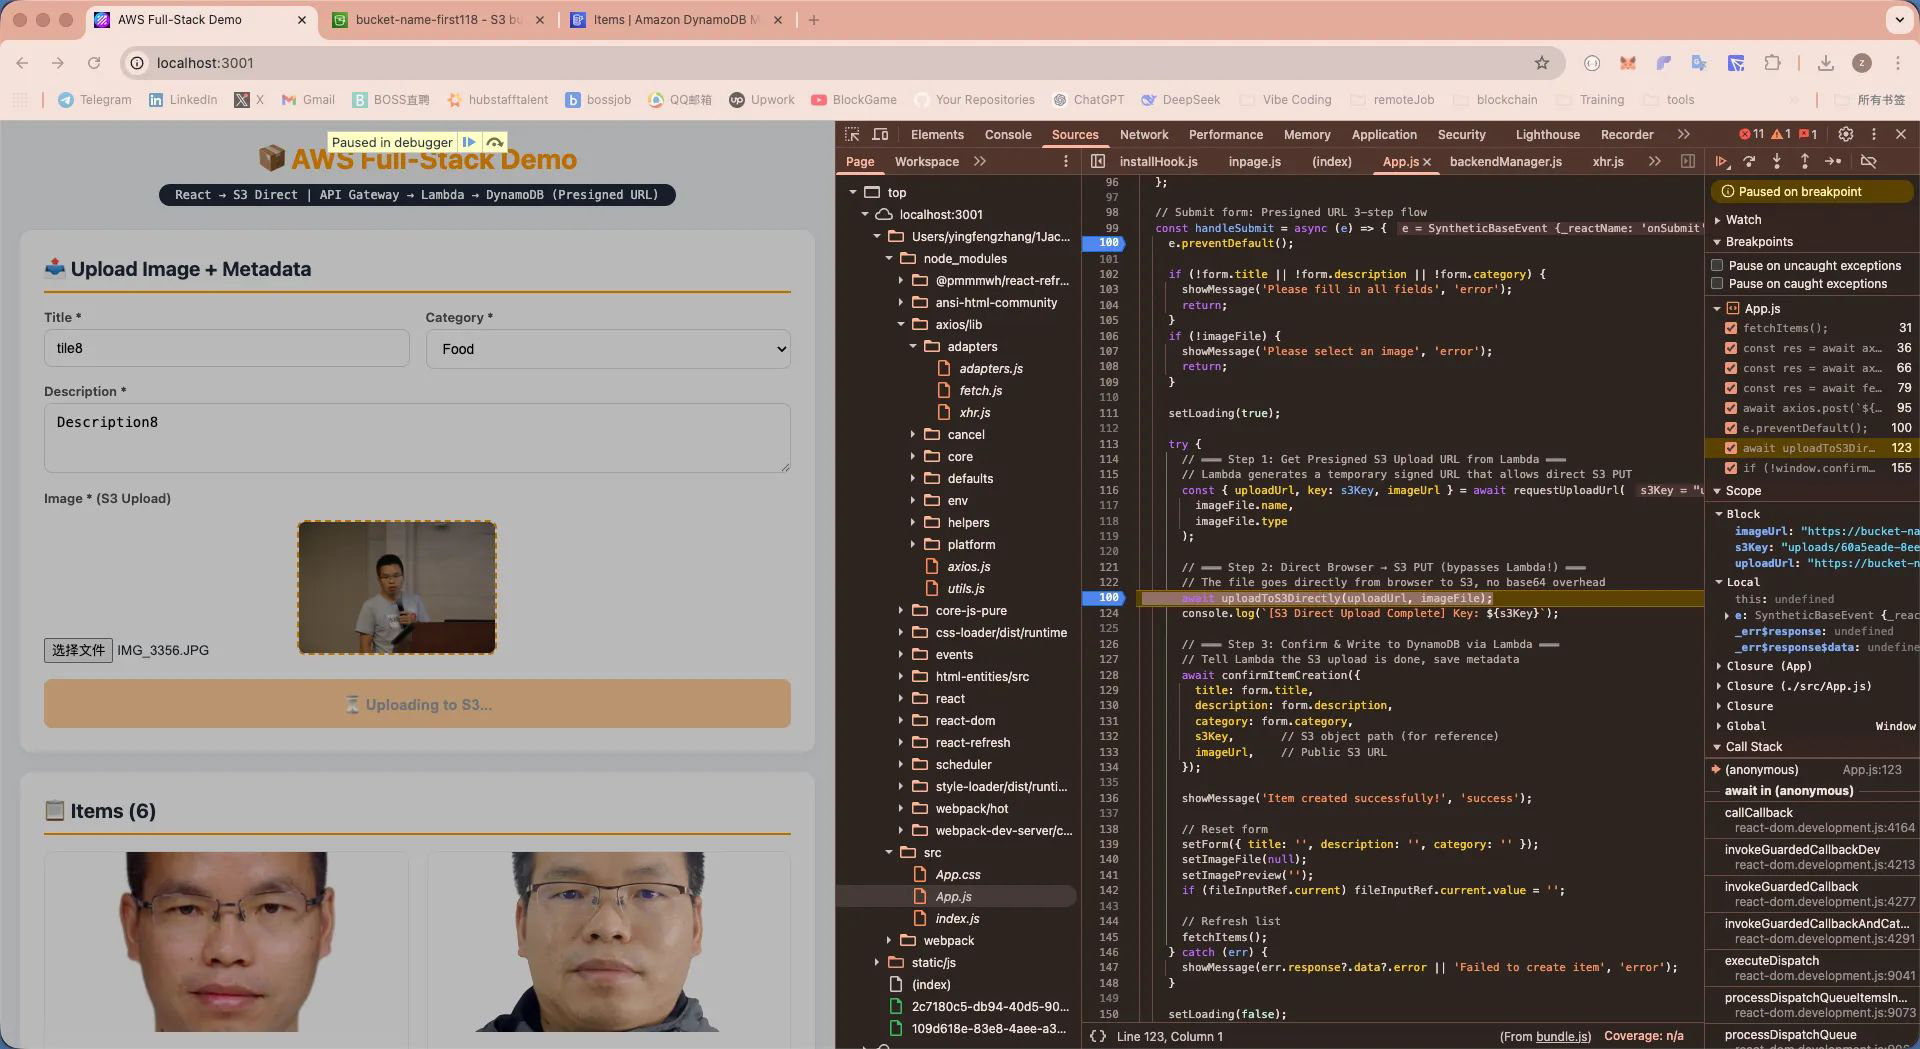The width and height of the screenshot is (1920, 1049).
Task: Open the Workspace navigator tab
Action: [x=926, y=162]
